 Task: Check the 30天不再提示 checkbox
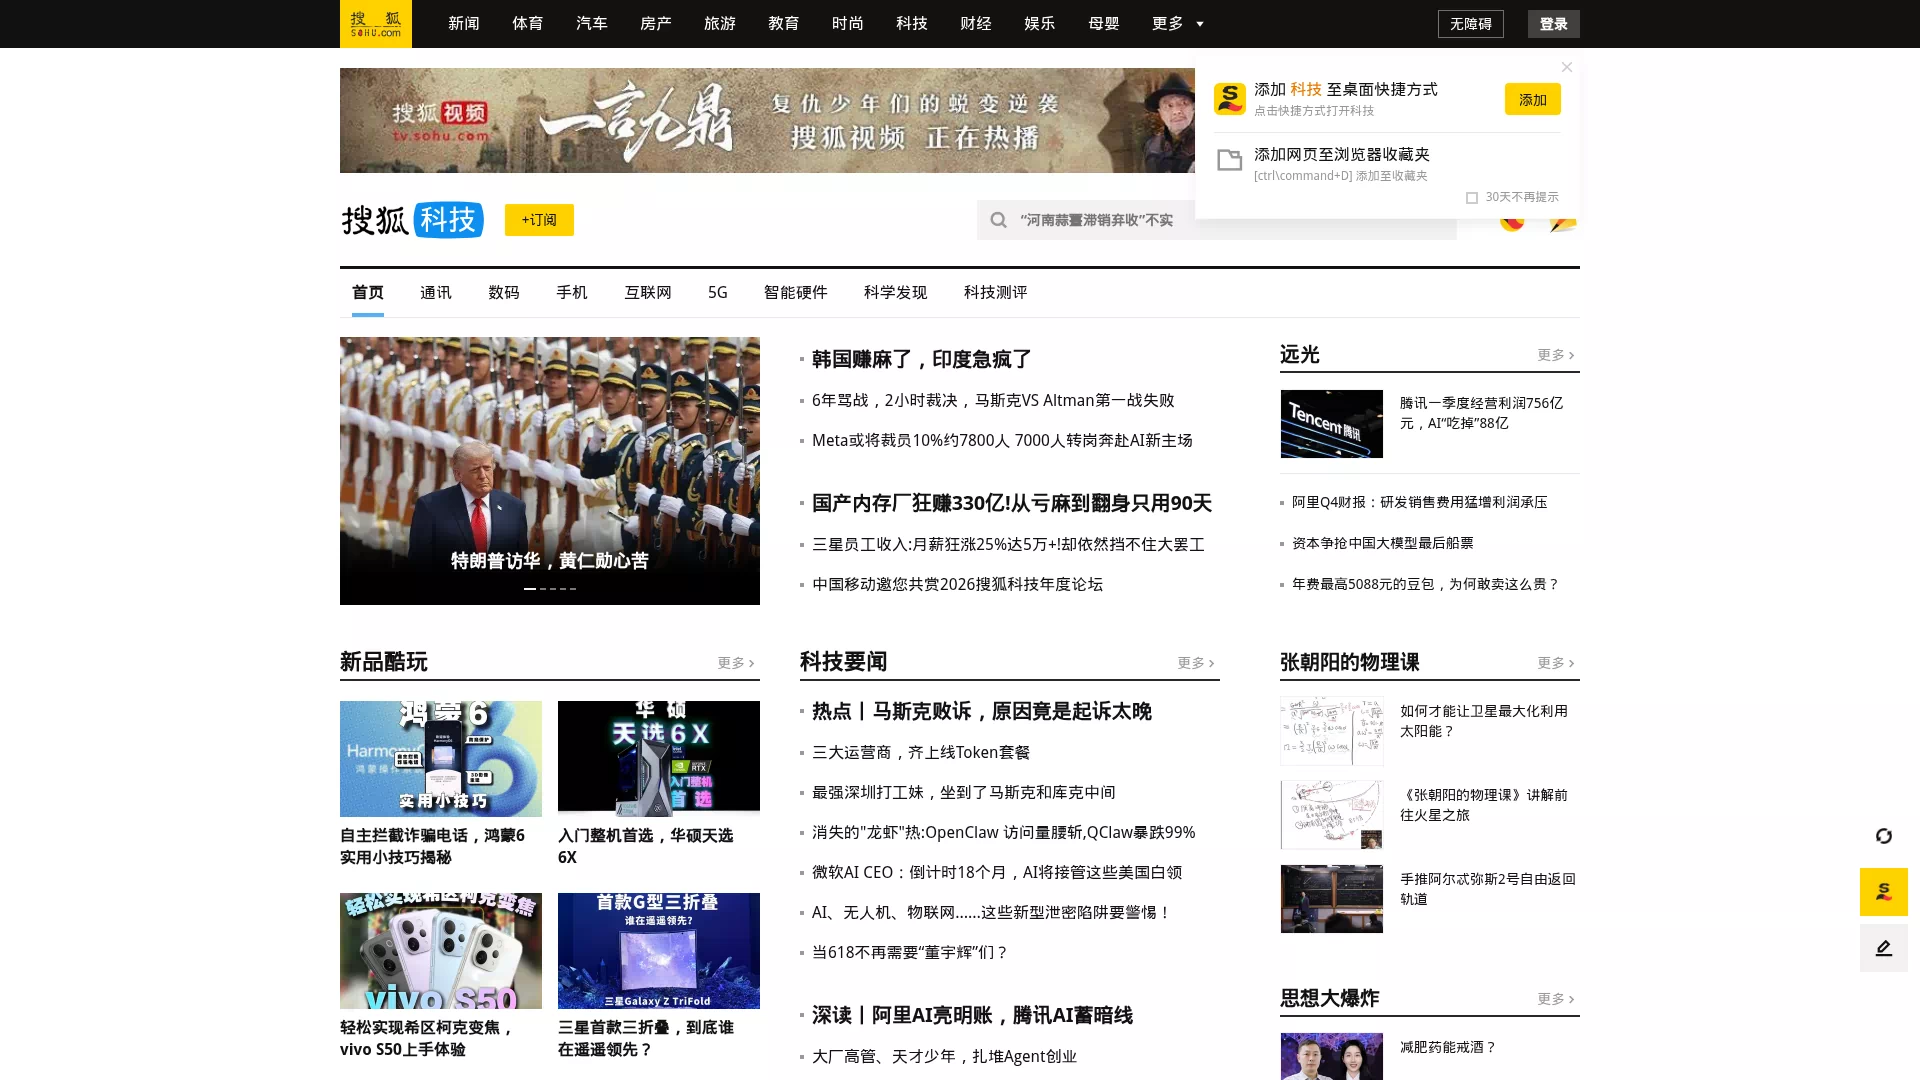click(1472, 198)
